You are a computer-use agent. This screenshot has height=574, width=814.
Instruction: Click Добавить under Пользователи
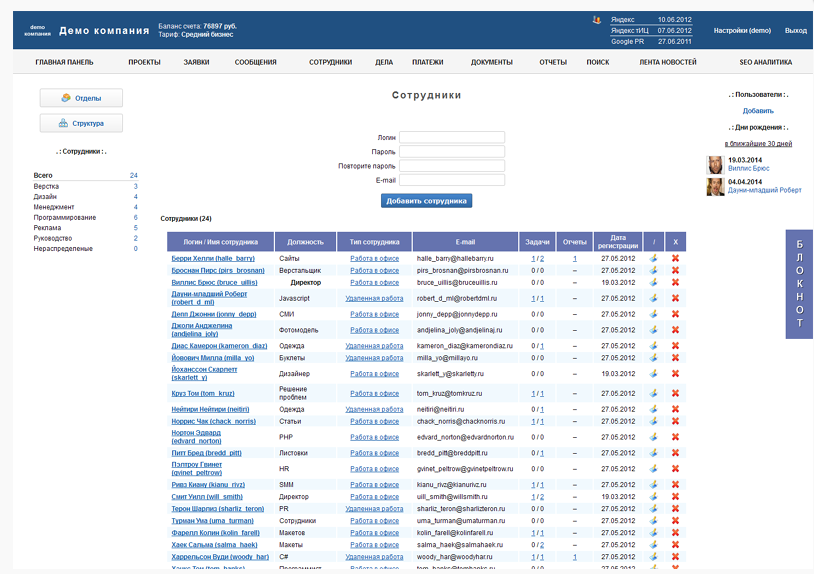click(x=758, y=111)
